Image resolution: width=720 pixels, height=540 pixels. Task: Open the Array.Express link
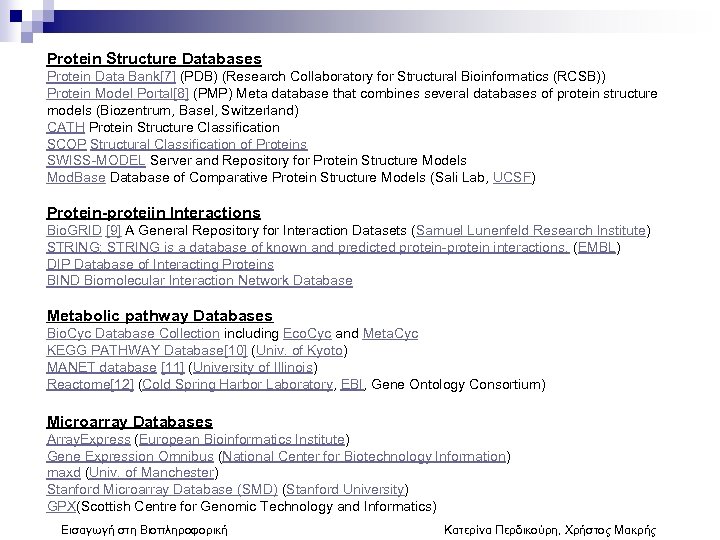(x=88, y=439)
